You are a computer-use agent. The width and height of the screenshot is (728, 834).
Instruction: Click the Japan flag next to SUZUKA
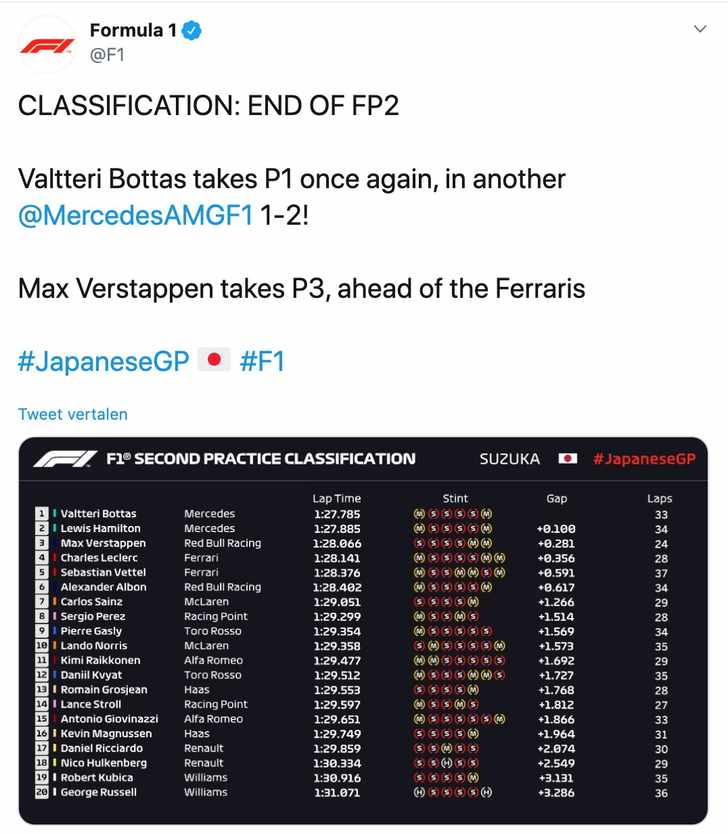pos(567,458)
